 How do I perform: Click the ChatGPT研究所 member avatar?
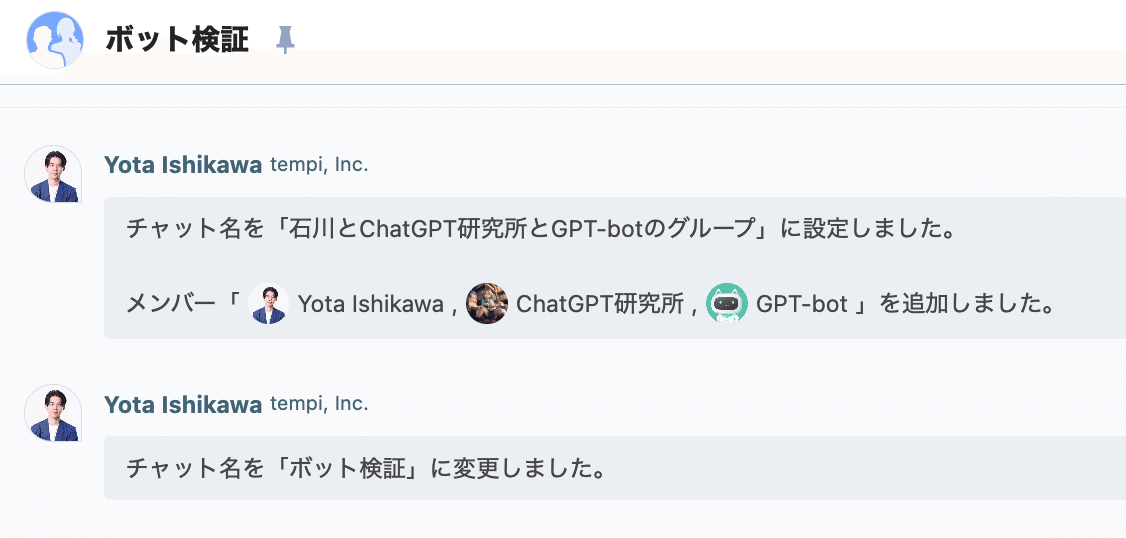487,304
